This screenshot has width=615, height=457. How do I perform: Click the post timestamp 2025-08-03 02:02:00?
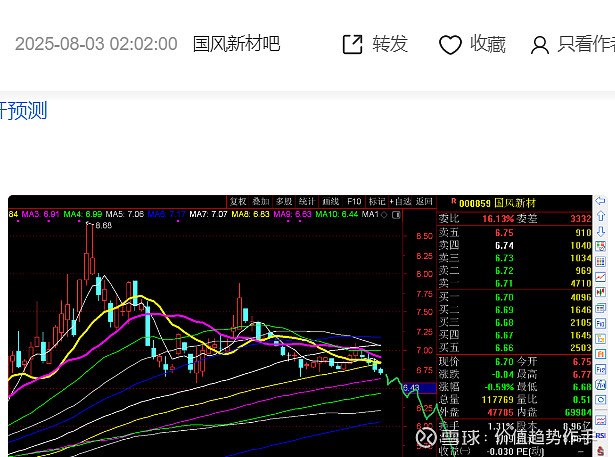pos(96,44)
